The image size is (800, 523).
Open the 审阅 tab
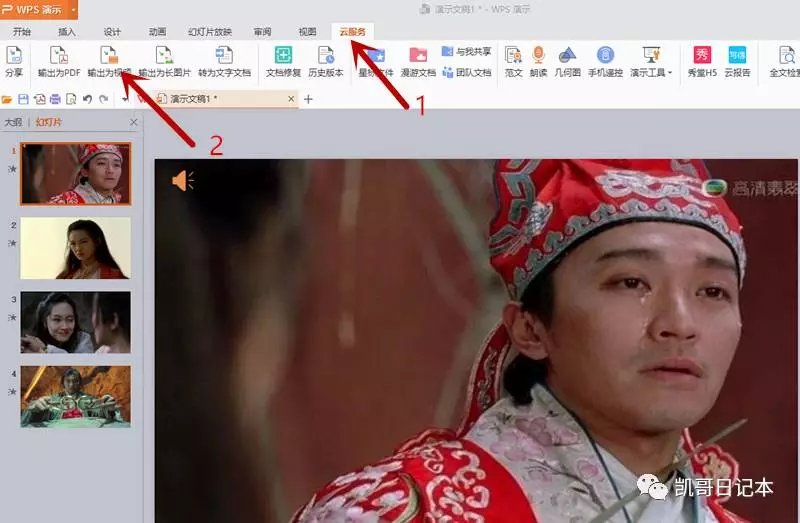coord(262,32)
